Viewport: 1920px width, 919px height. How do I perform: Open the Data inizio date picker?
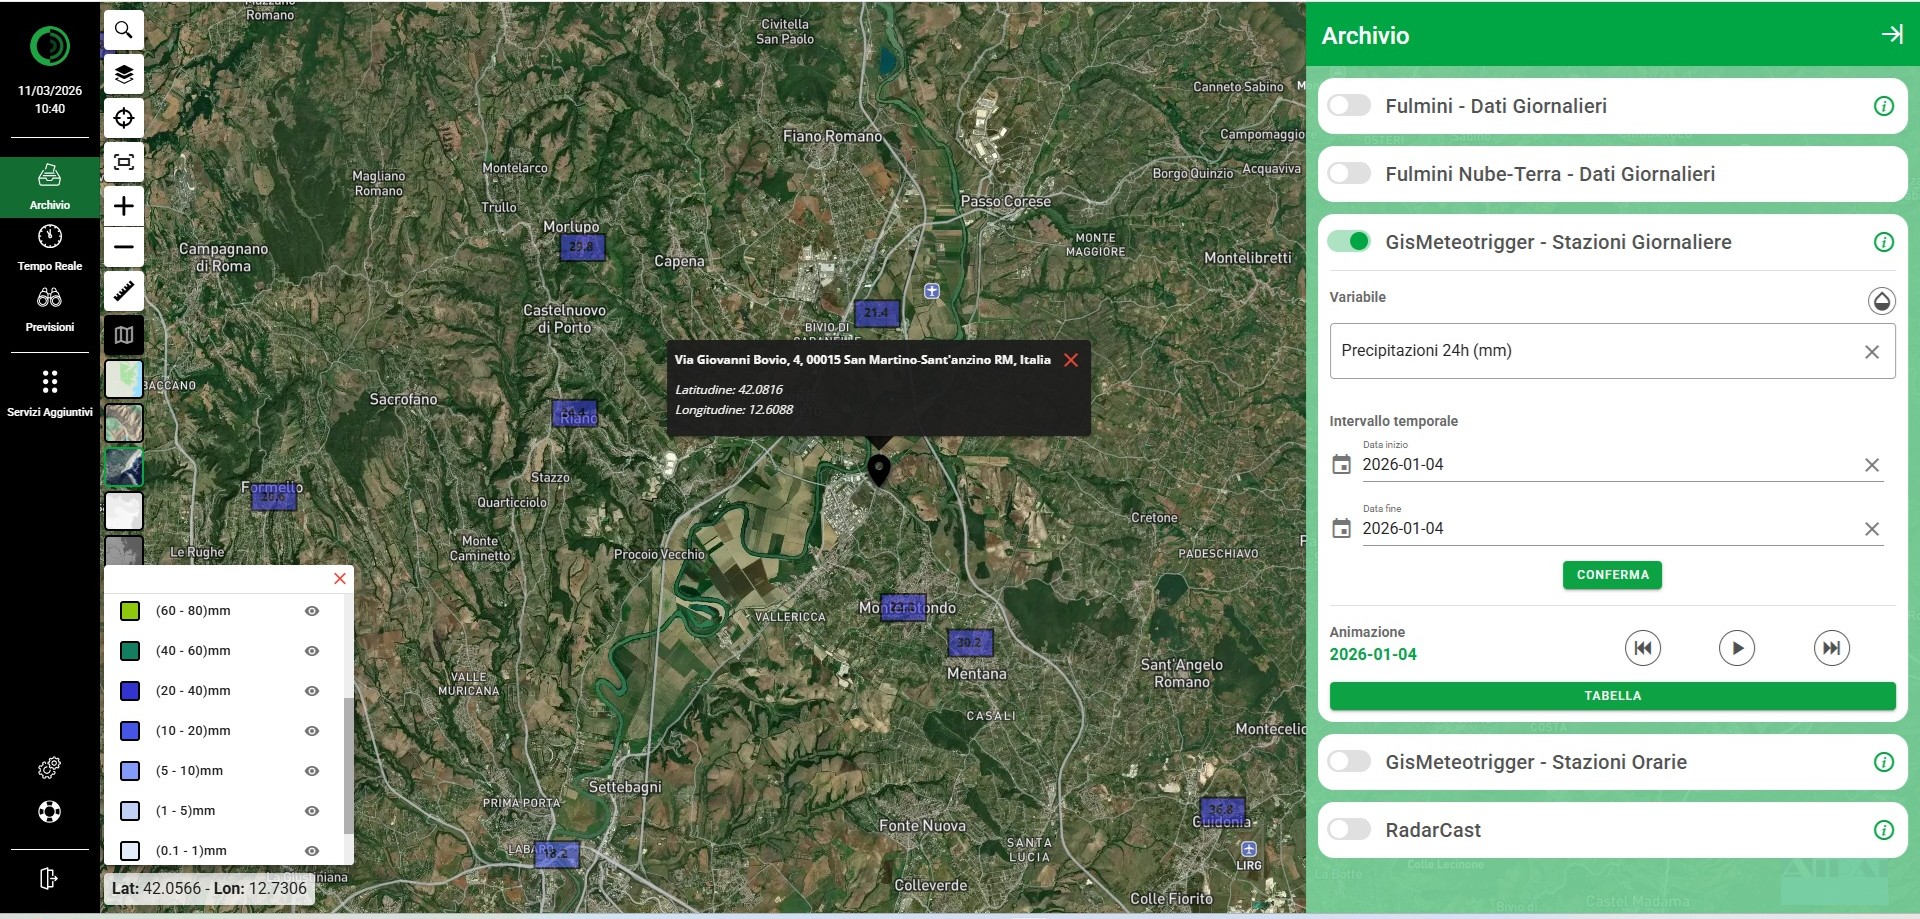point(1341,465)
